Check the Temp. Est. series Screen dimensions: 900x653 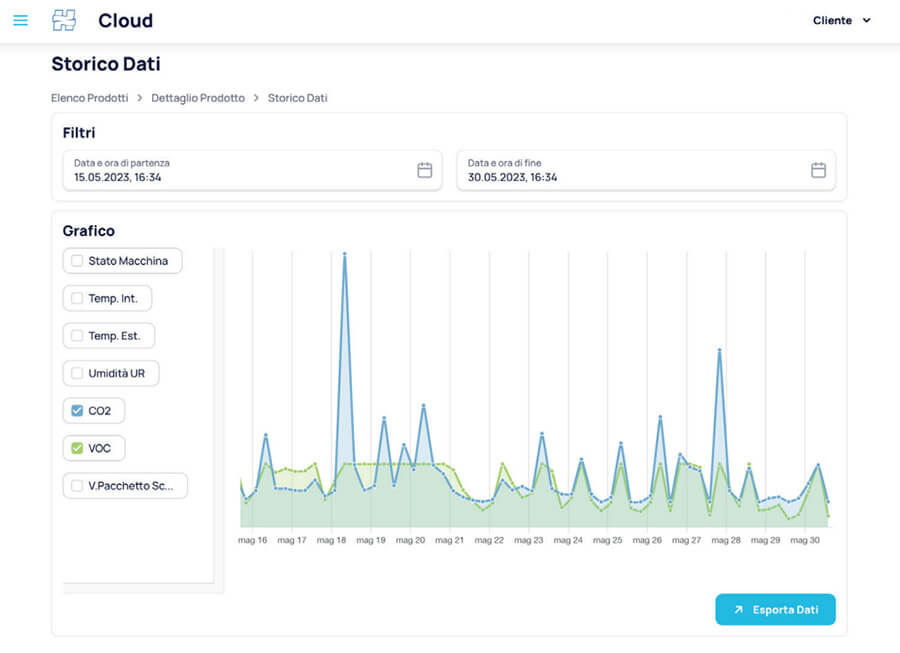pos(77,336)
